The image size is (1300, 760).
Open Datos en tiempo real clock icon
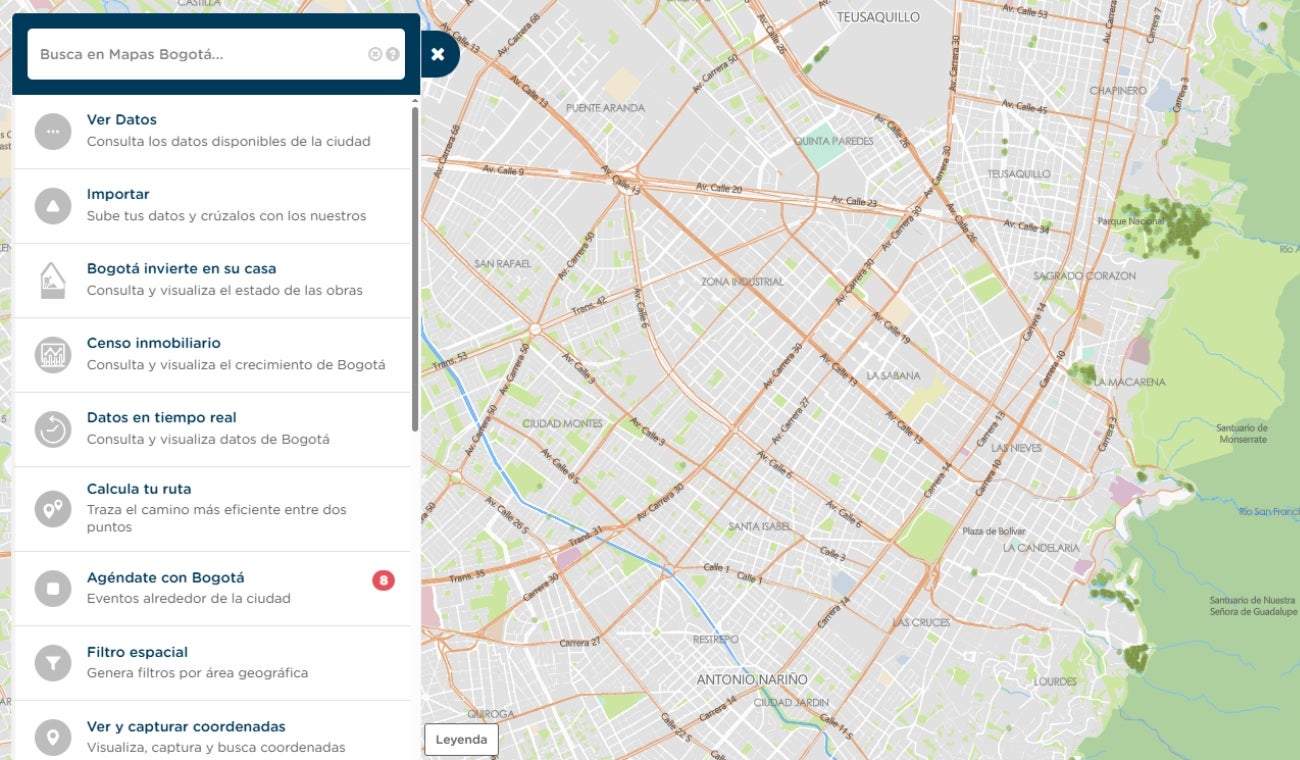click(53, 429)
